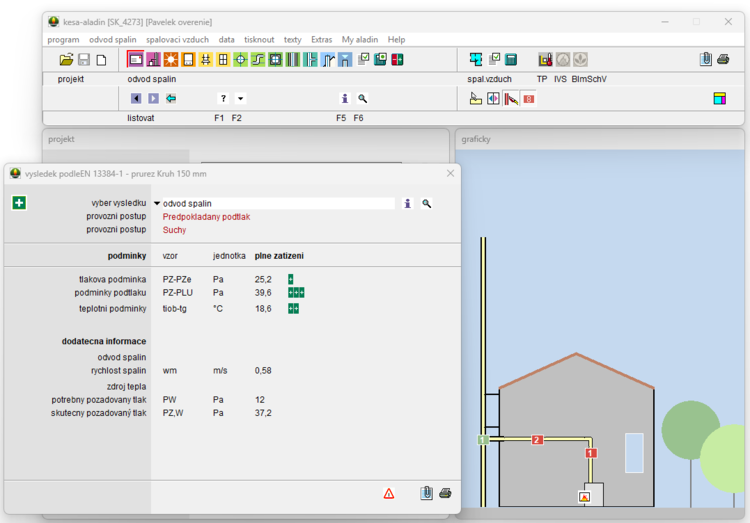Viewport: 750px width, 523px height.
Task: Click the orange sun-shaped odvod spalin tool icon
Action: [x=170, y=60]
